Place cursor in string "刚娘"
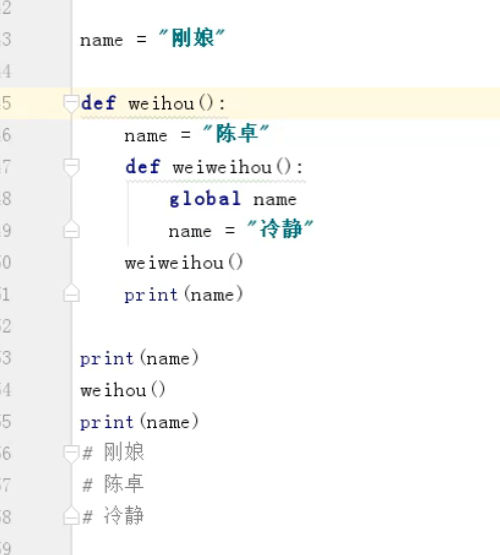This screenshot has width=500, height=555. tap(192, 38)
